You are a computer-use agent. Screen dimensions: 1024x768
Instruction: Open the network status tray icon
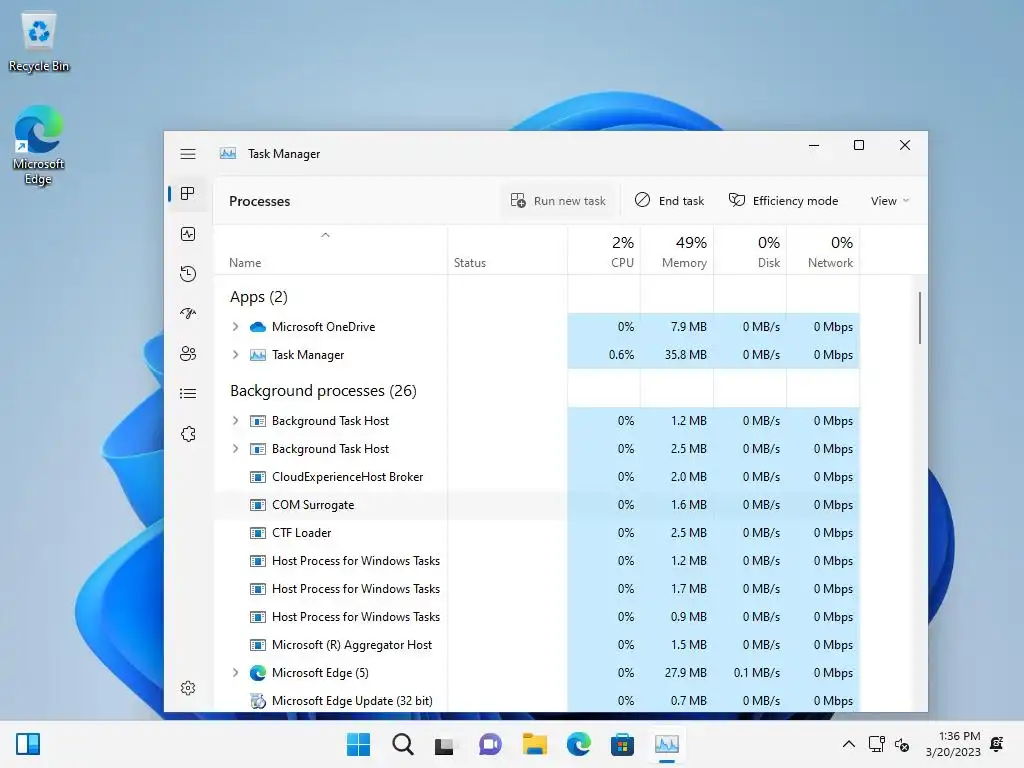coord(876,744)
